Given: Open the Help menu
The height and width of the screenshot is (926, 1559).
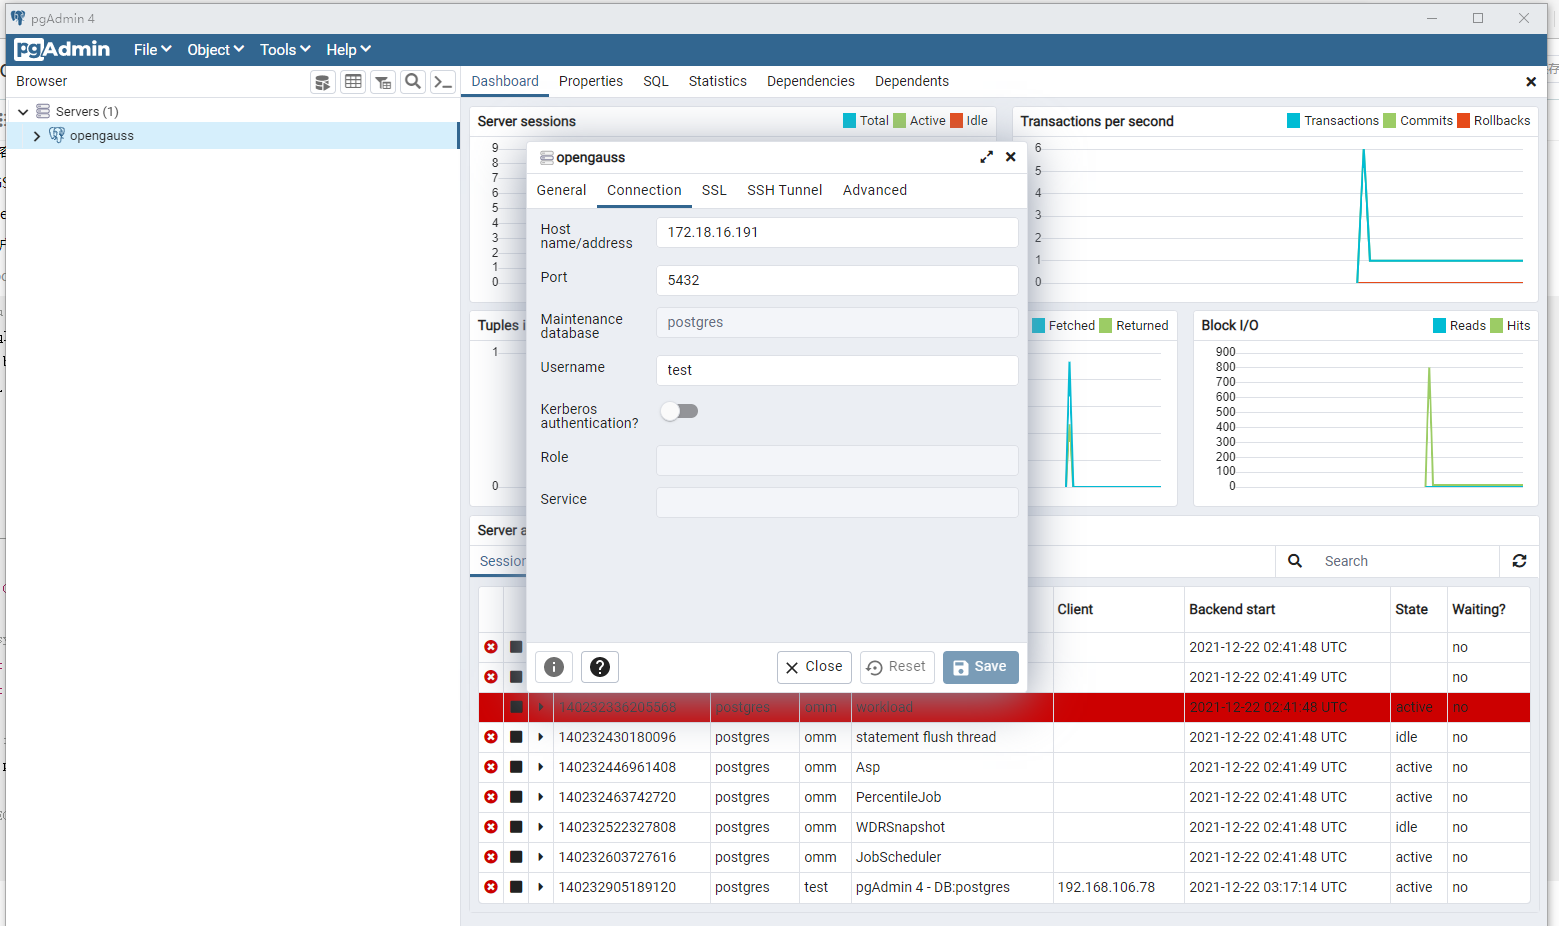Looking at the screenshot, I should click(348, 50).
